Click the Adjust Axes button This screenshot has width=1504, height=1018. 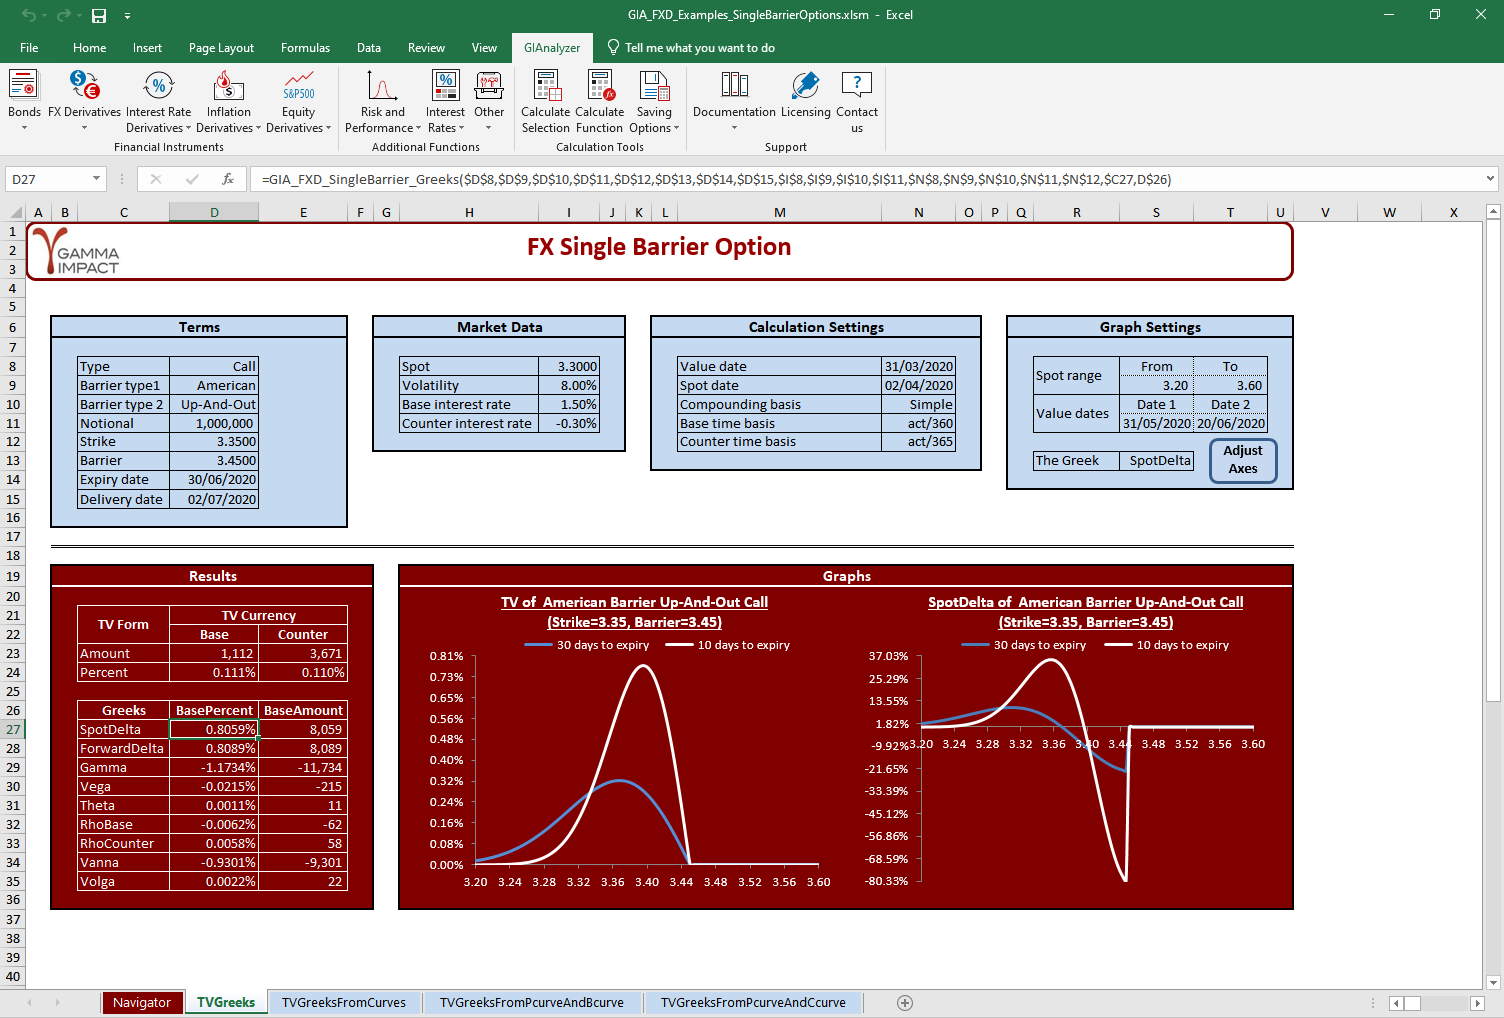tap(1243, 460)
